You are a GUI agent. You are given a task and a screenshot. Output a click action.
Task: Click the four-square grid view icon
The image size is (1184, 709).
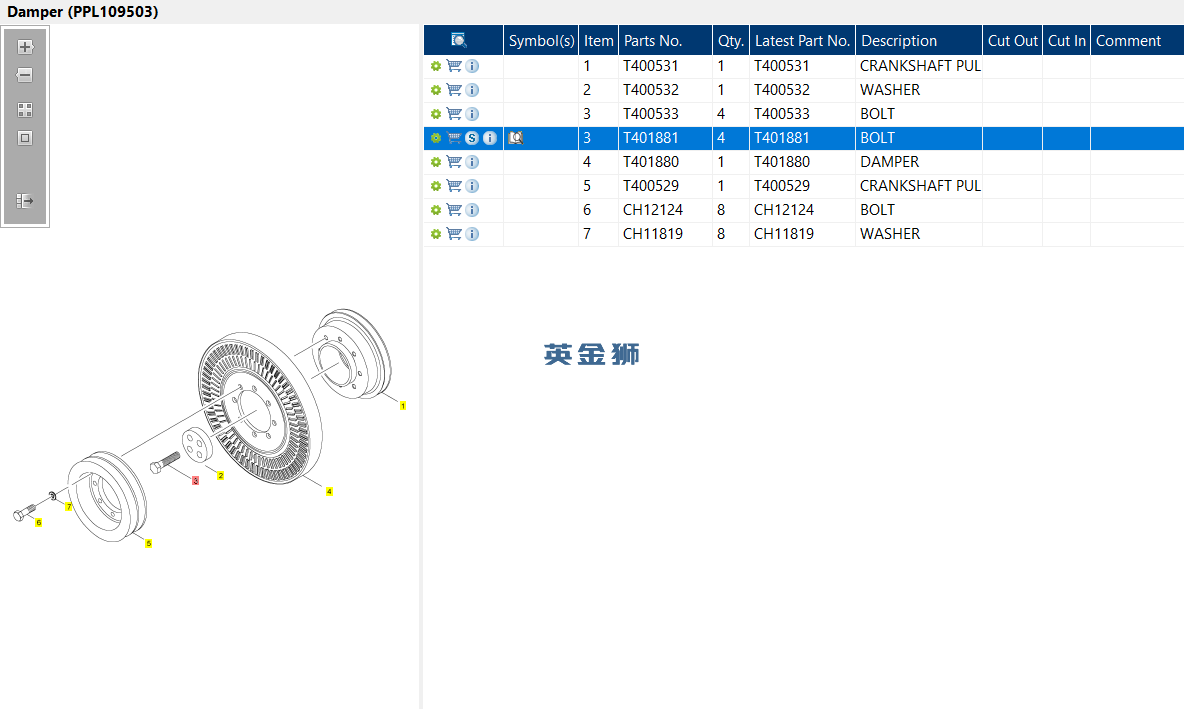pos(25,110)
